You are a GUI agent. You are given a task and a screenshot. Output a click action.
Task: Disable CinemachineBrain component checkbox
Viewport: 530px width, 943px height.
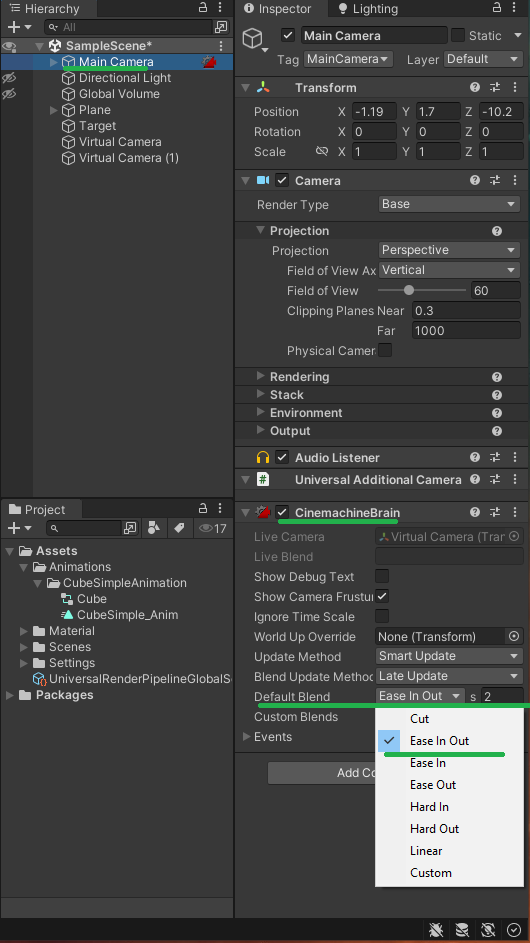[282, 512]
